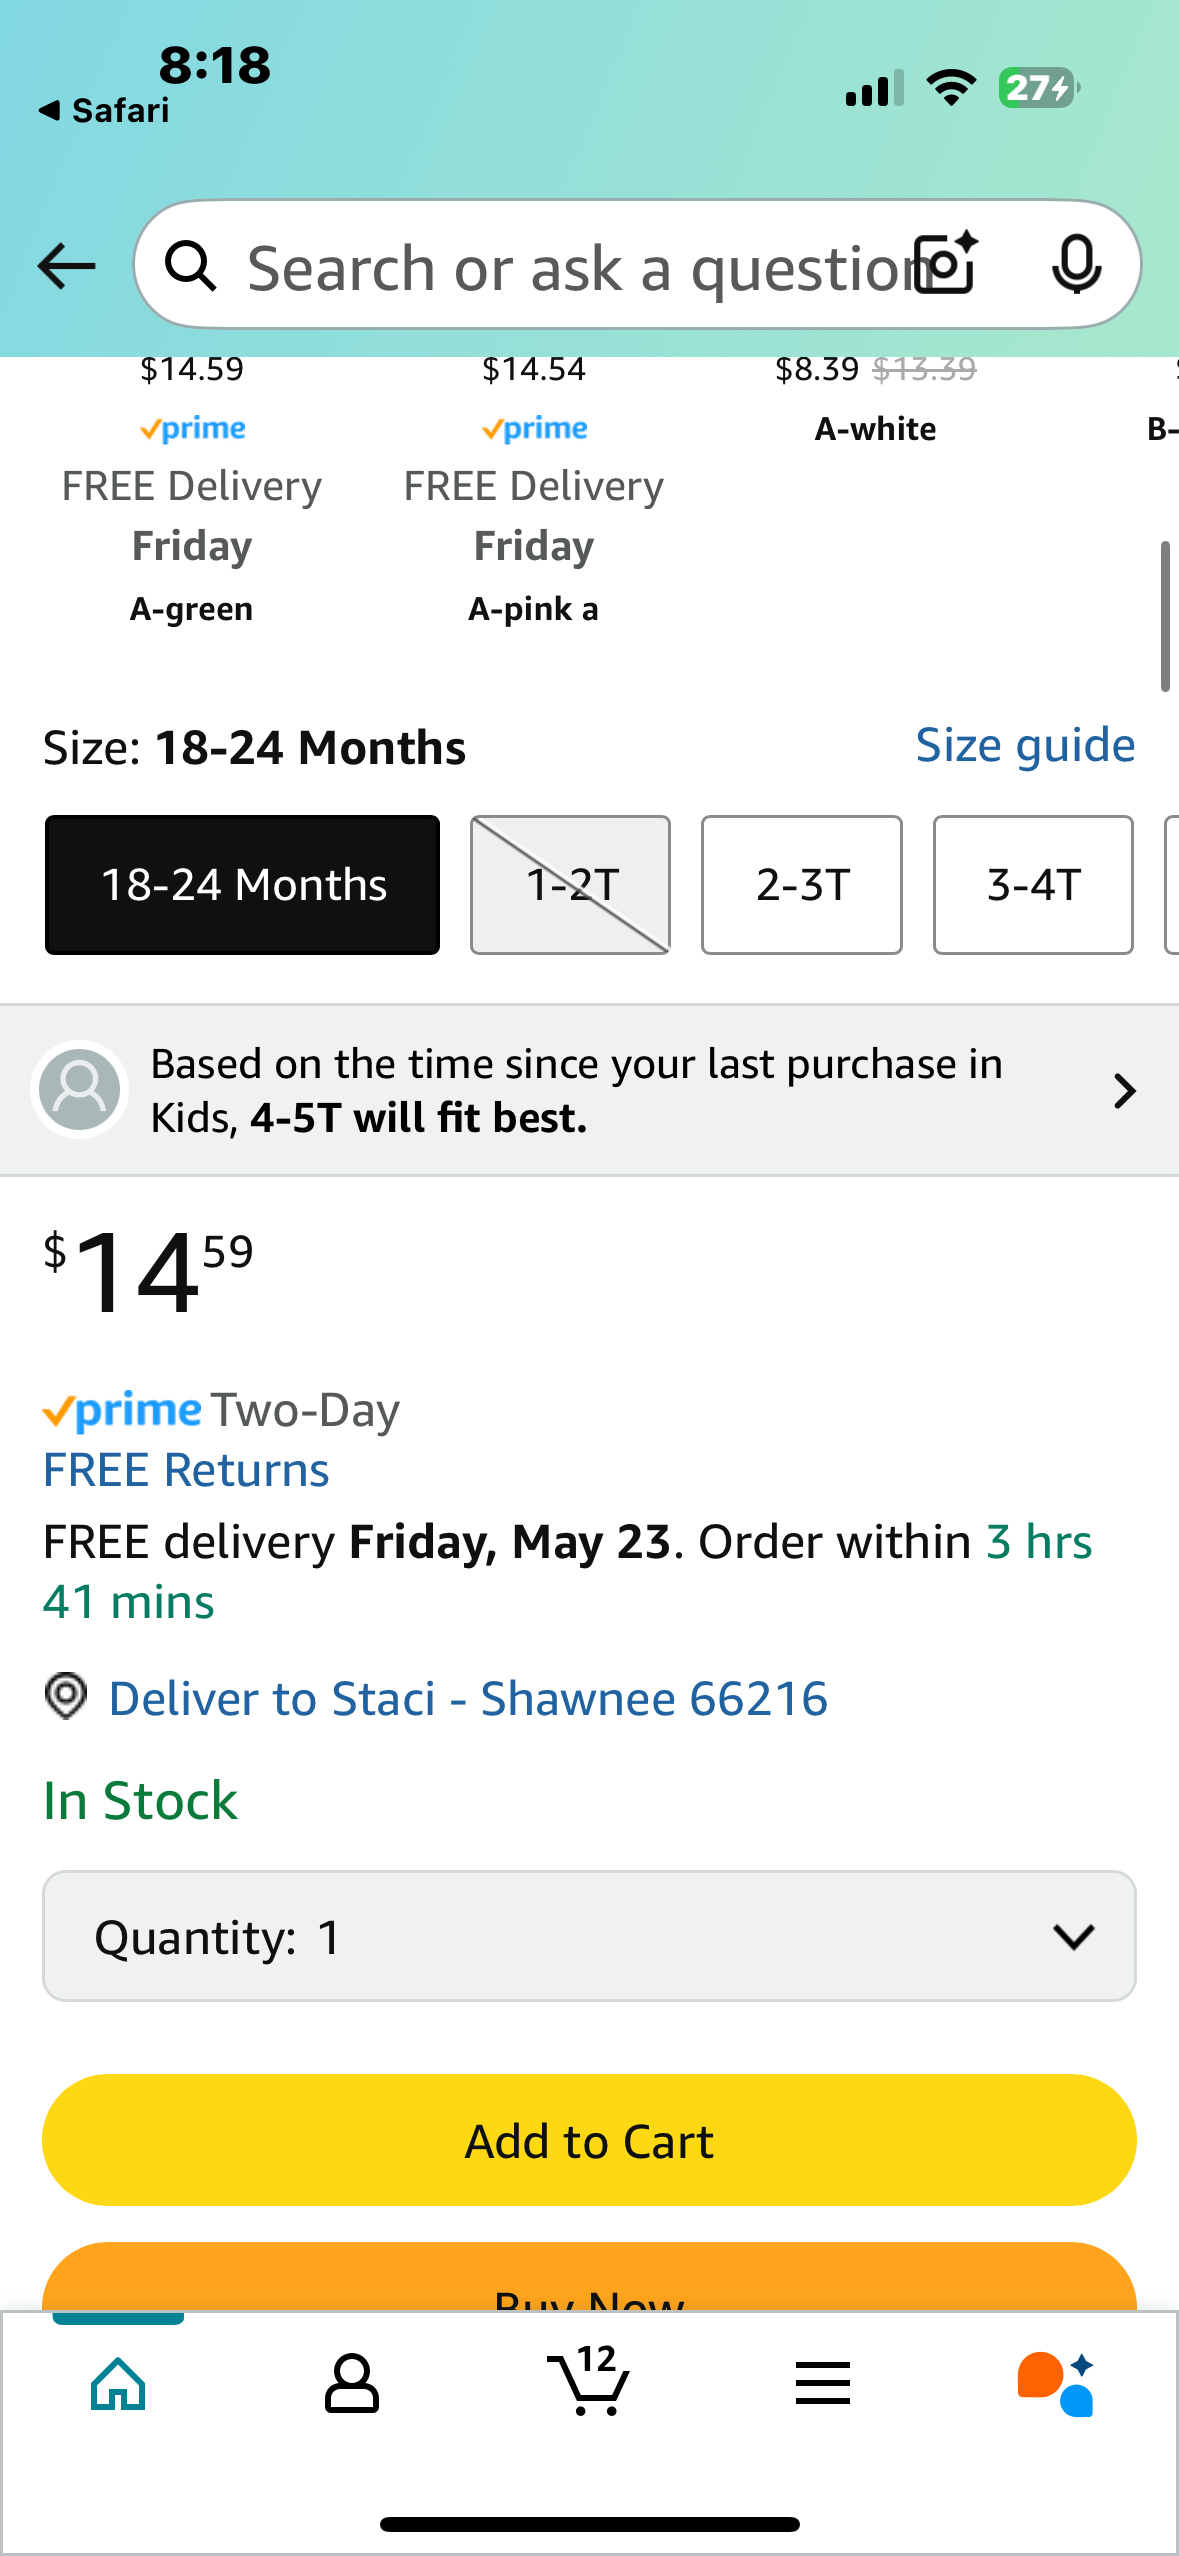Select the A-white color variant
This screenshot has width=1179, height=2556.
[876, 428]
